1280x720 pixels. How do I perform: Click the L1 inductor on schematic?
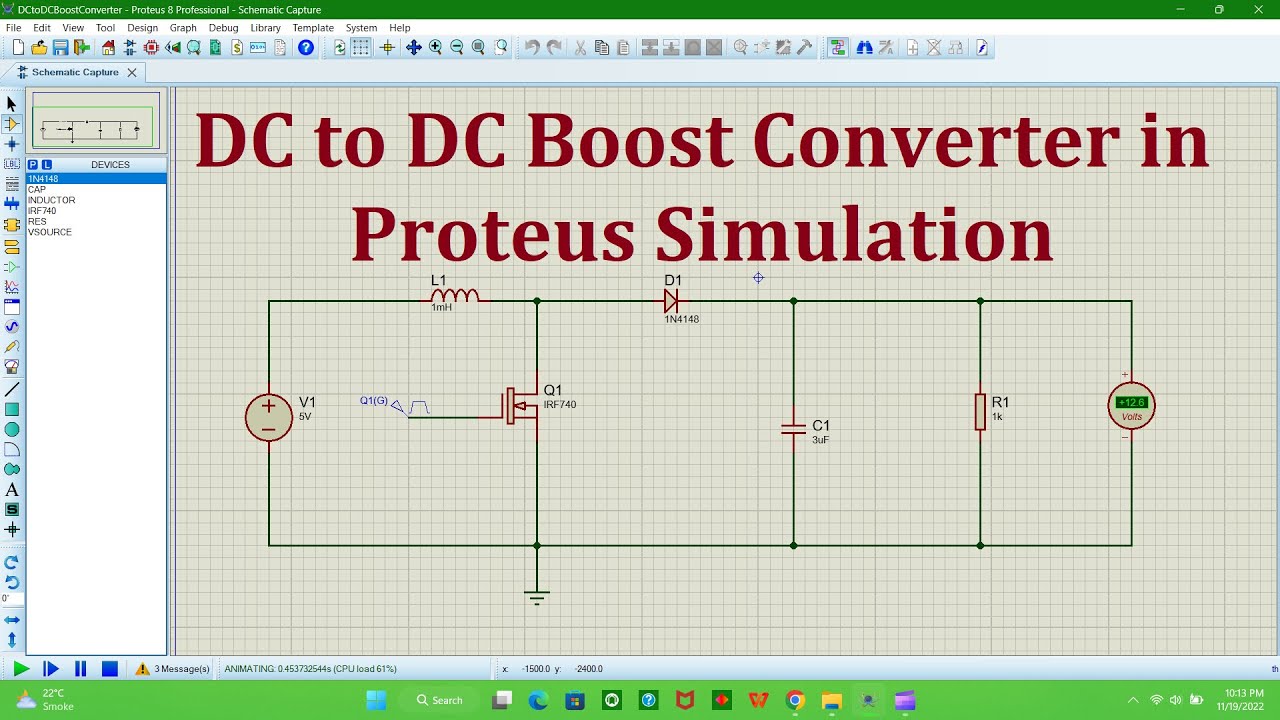[x=455, y=294]
